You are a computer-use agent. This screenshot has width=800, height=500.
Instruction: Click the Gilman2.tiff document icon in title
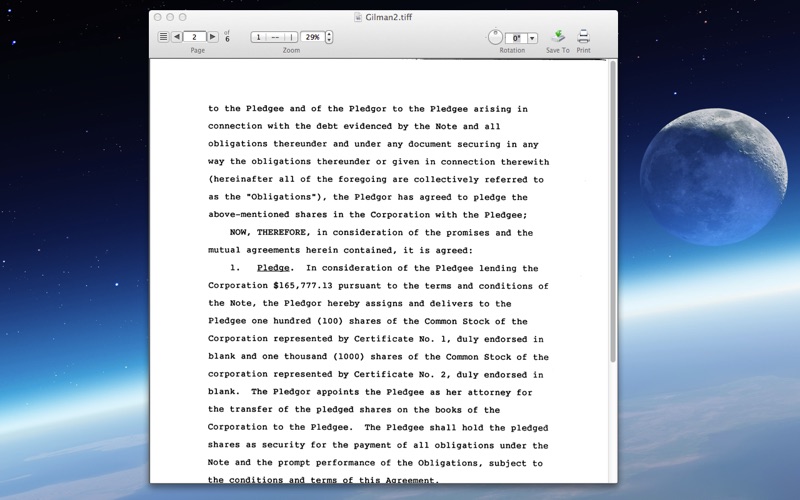[x=358, y=17]
